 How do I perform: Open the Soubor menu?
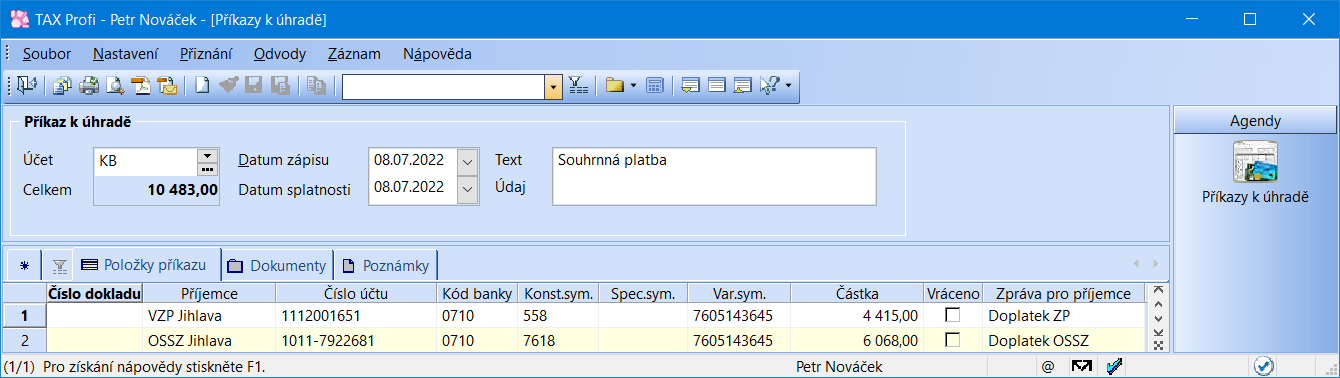(47, 54)
